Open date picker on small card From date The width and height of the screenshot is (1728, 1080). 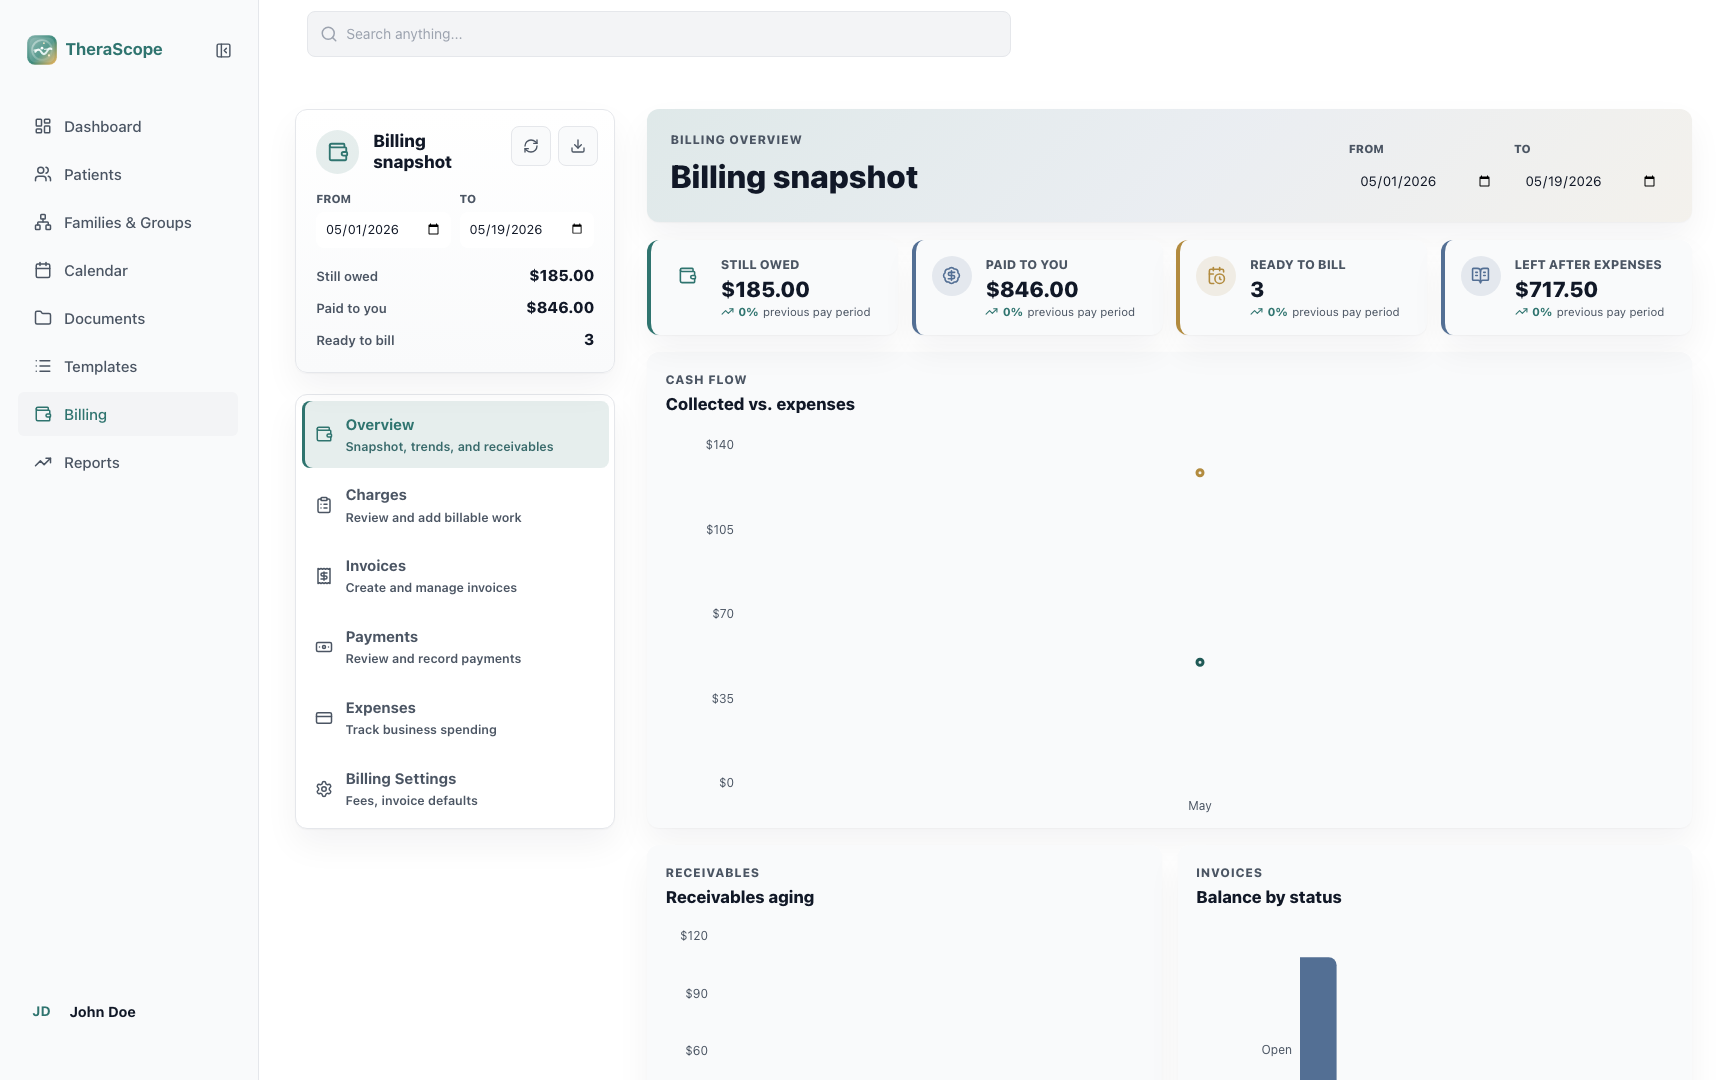434,229
